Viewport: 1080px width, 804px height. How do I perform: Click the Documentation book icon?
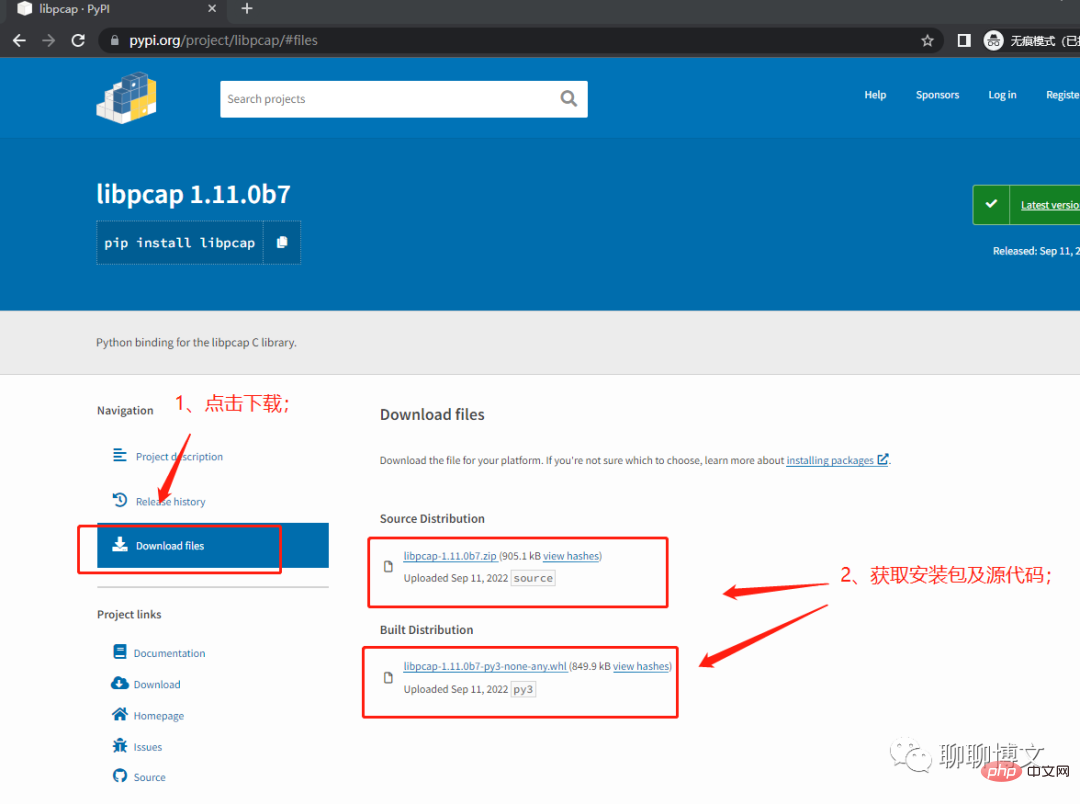pyautogui.click(x=120, y=652)
